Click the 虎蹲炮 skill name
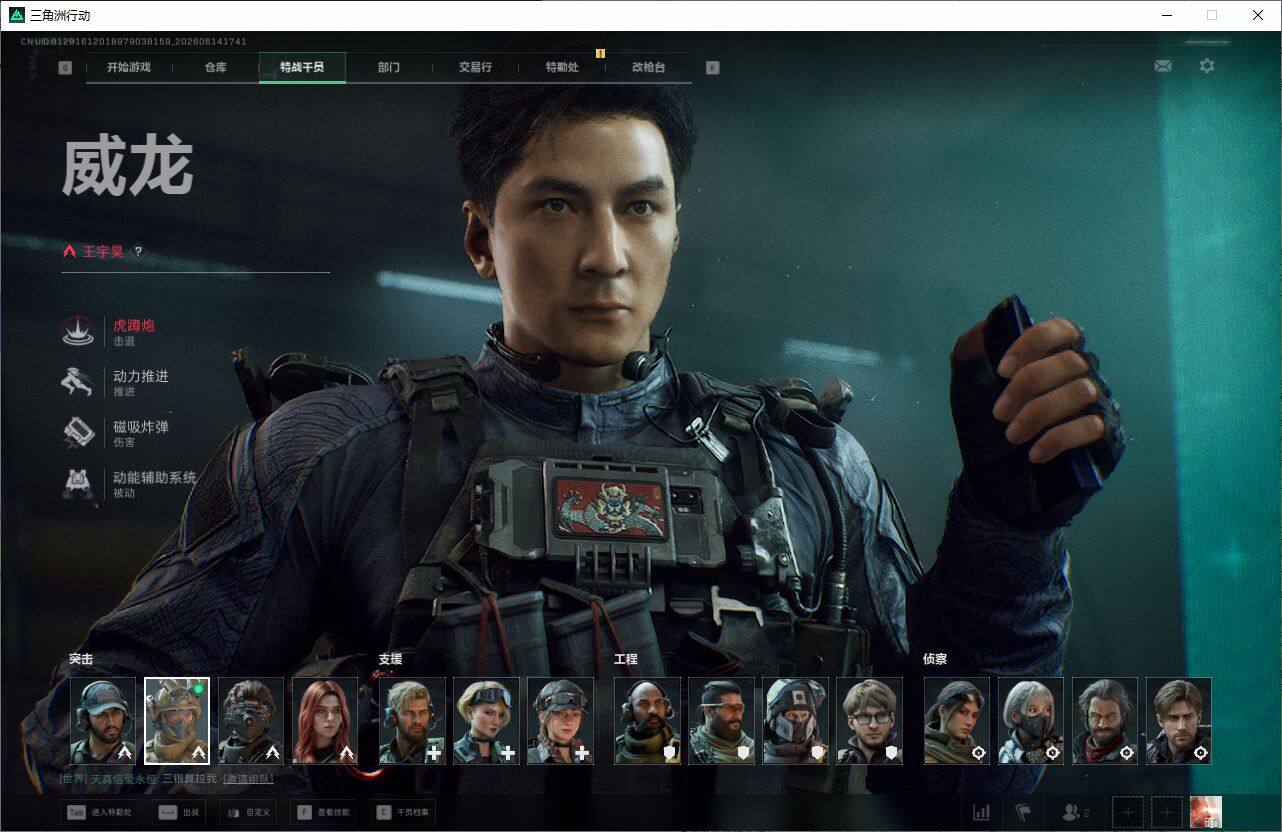This screenshot has width=1282, height=832. pyautogui.click(x=134, y=325)
